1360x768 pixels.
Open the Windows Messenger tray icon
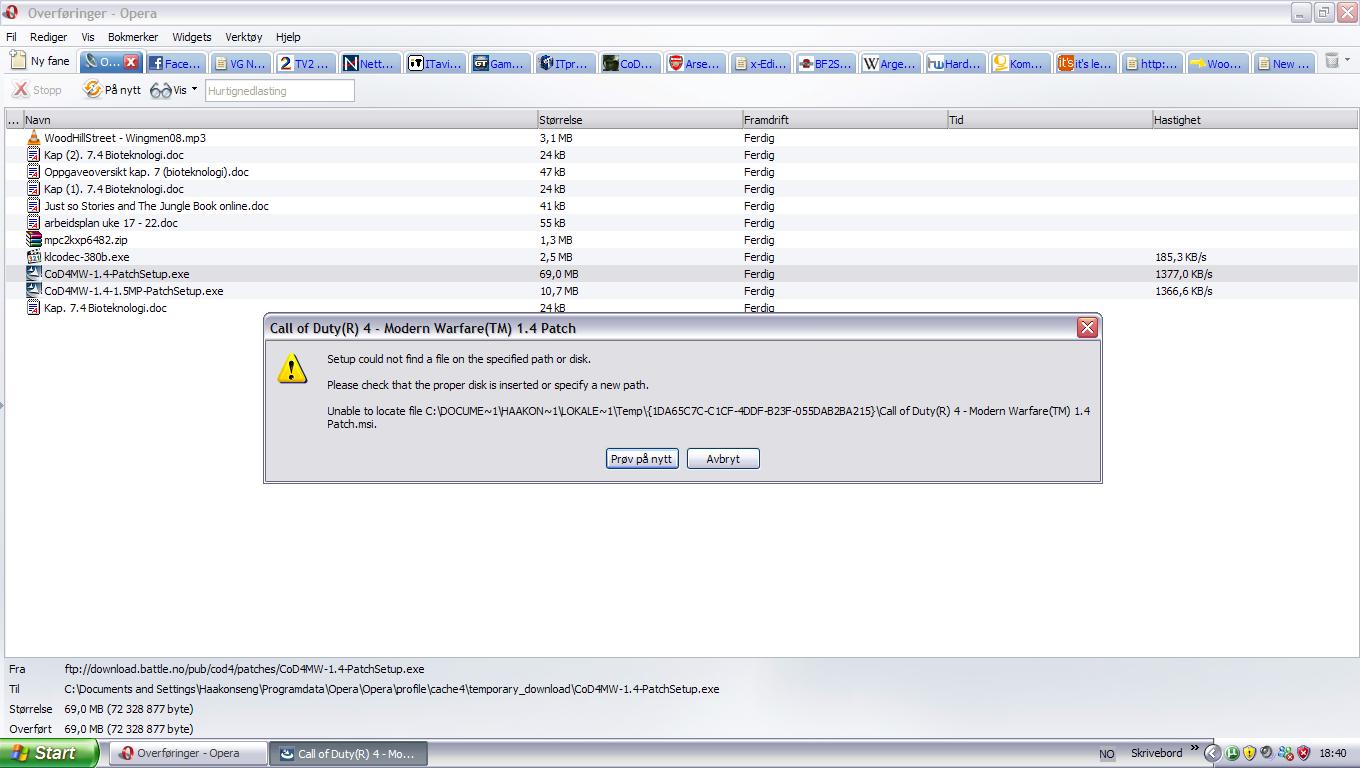pos(1285,754)
